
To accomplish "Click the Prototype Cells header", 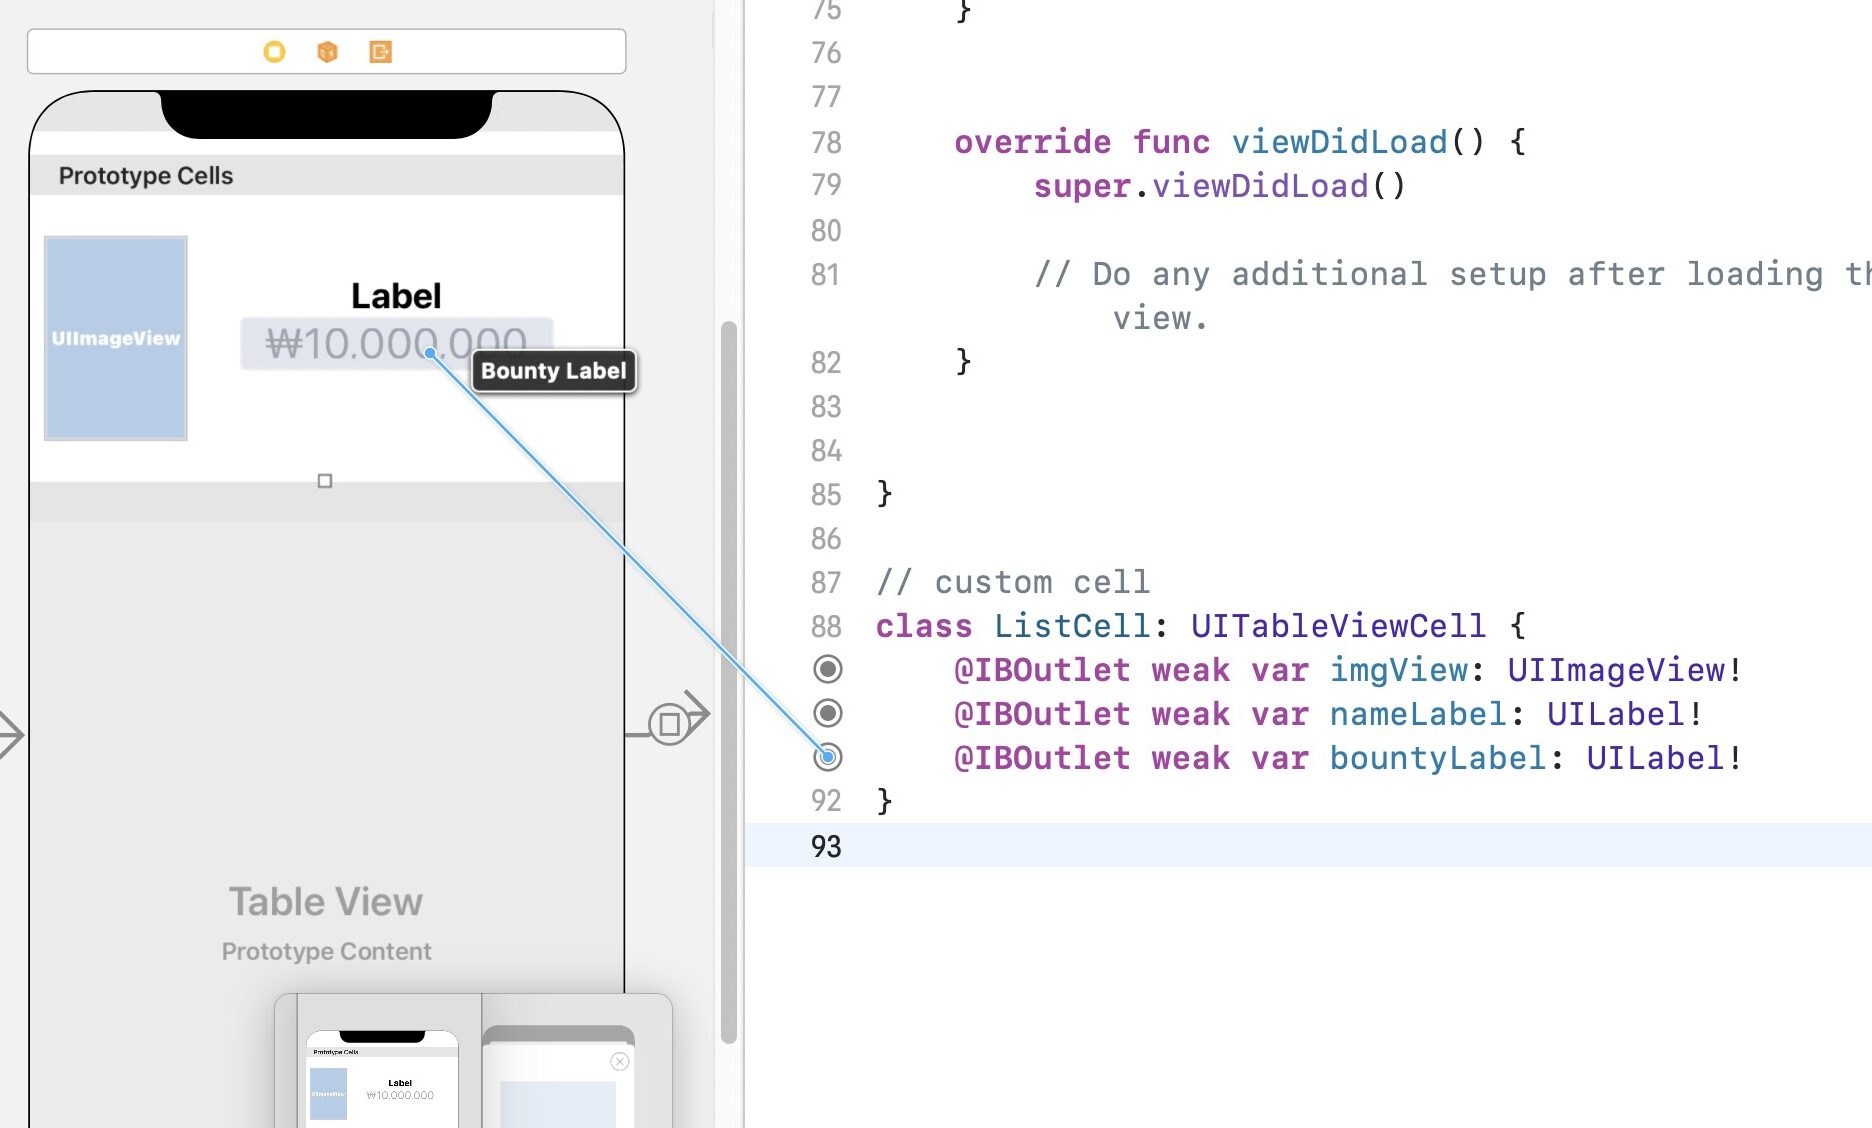I will [146, 176].
